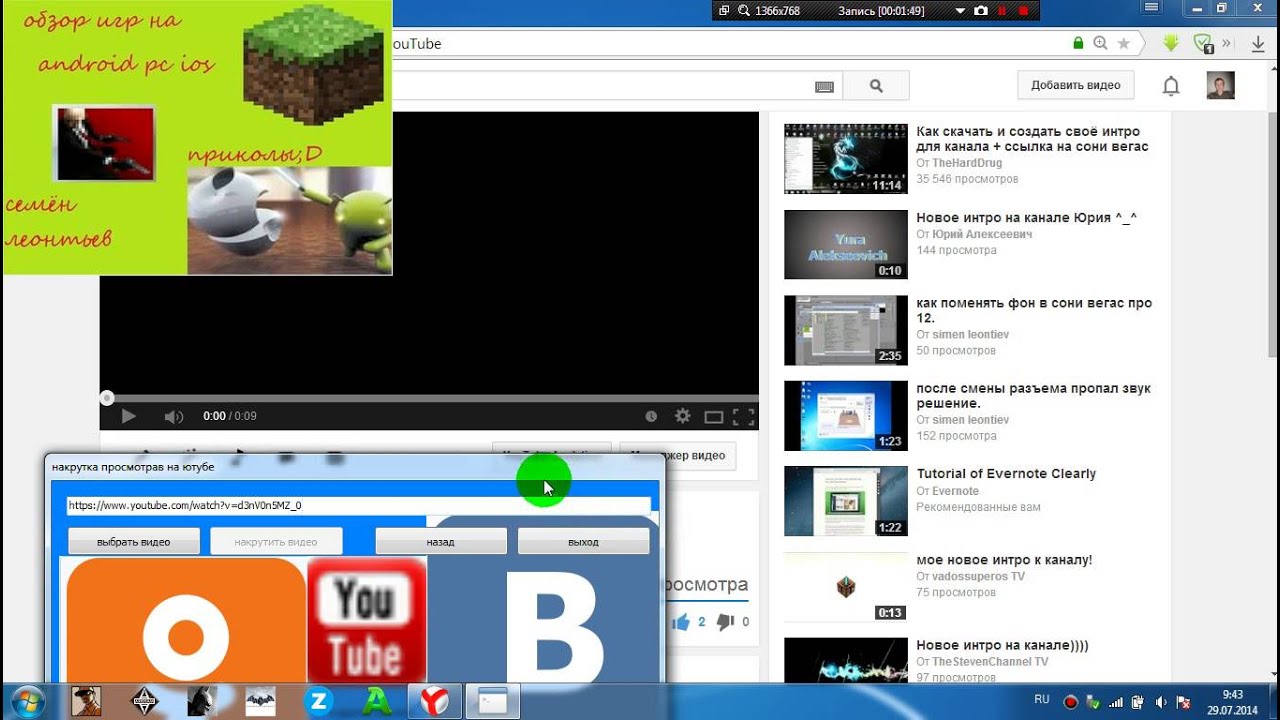Open the browser downloads arrow

click(1257, 43)
